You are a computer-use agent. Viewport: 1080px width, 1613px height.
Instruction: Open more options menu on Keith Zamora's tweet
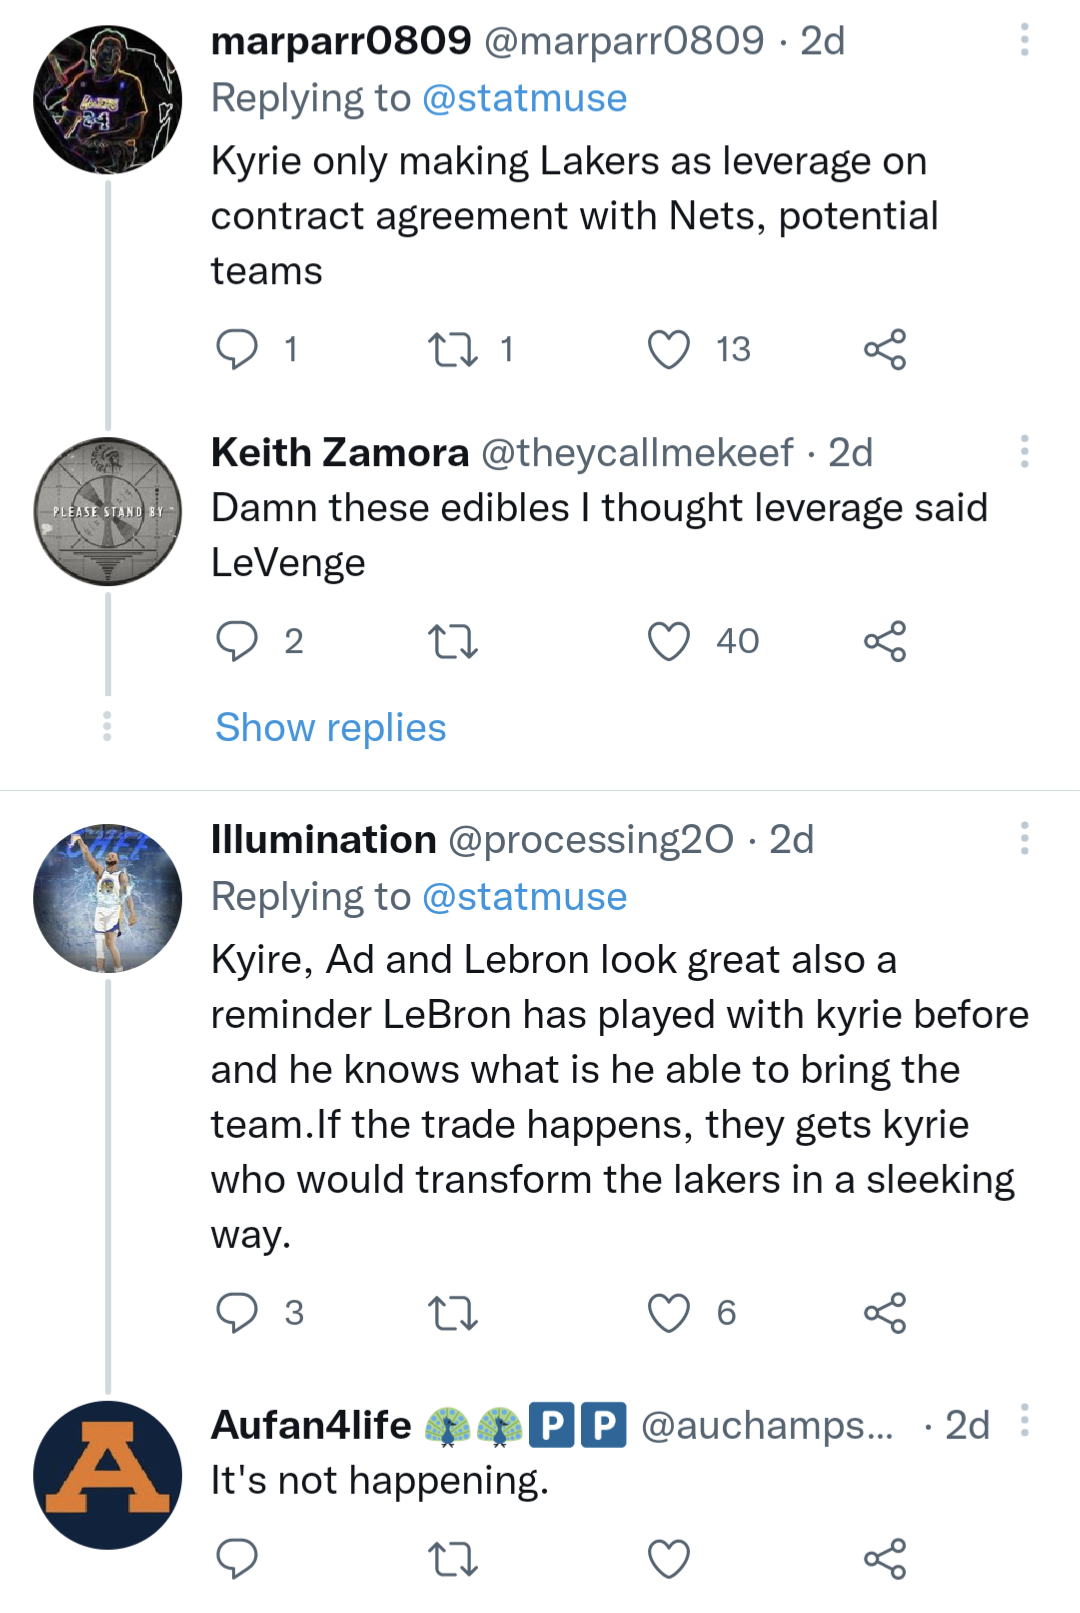[x=1024, y=452]
